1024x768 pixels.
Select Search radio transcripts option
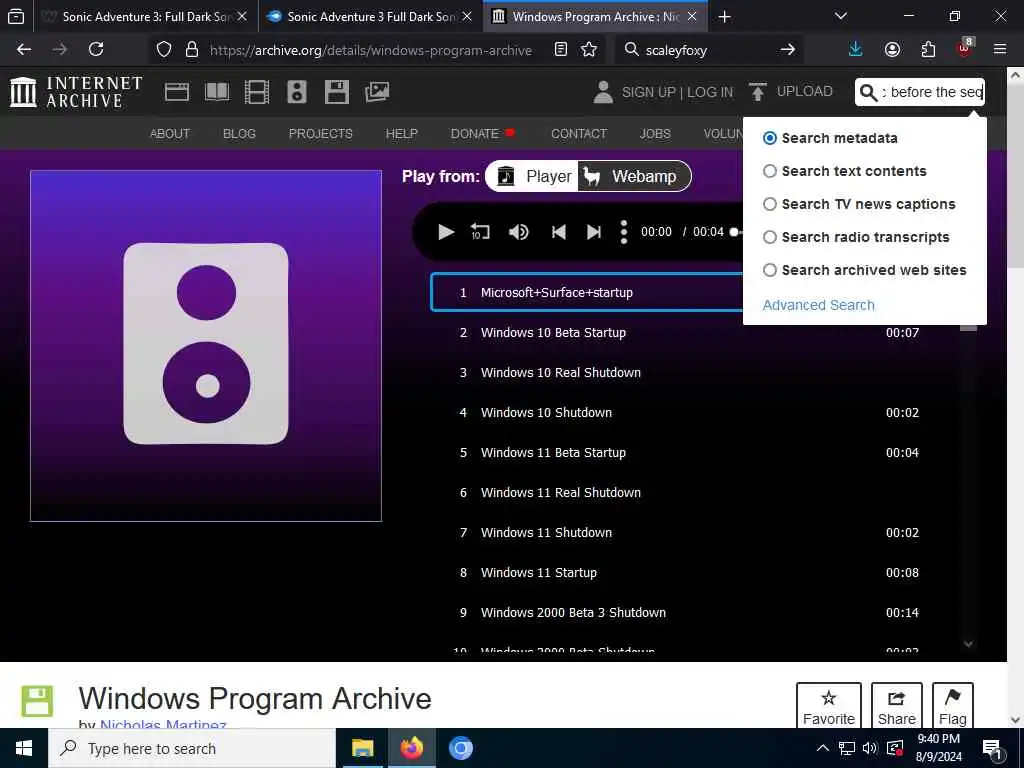point(770,237)
